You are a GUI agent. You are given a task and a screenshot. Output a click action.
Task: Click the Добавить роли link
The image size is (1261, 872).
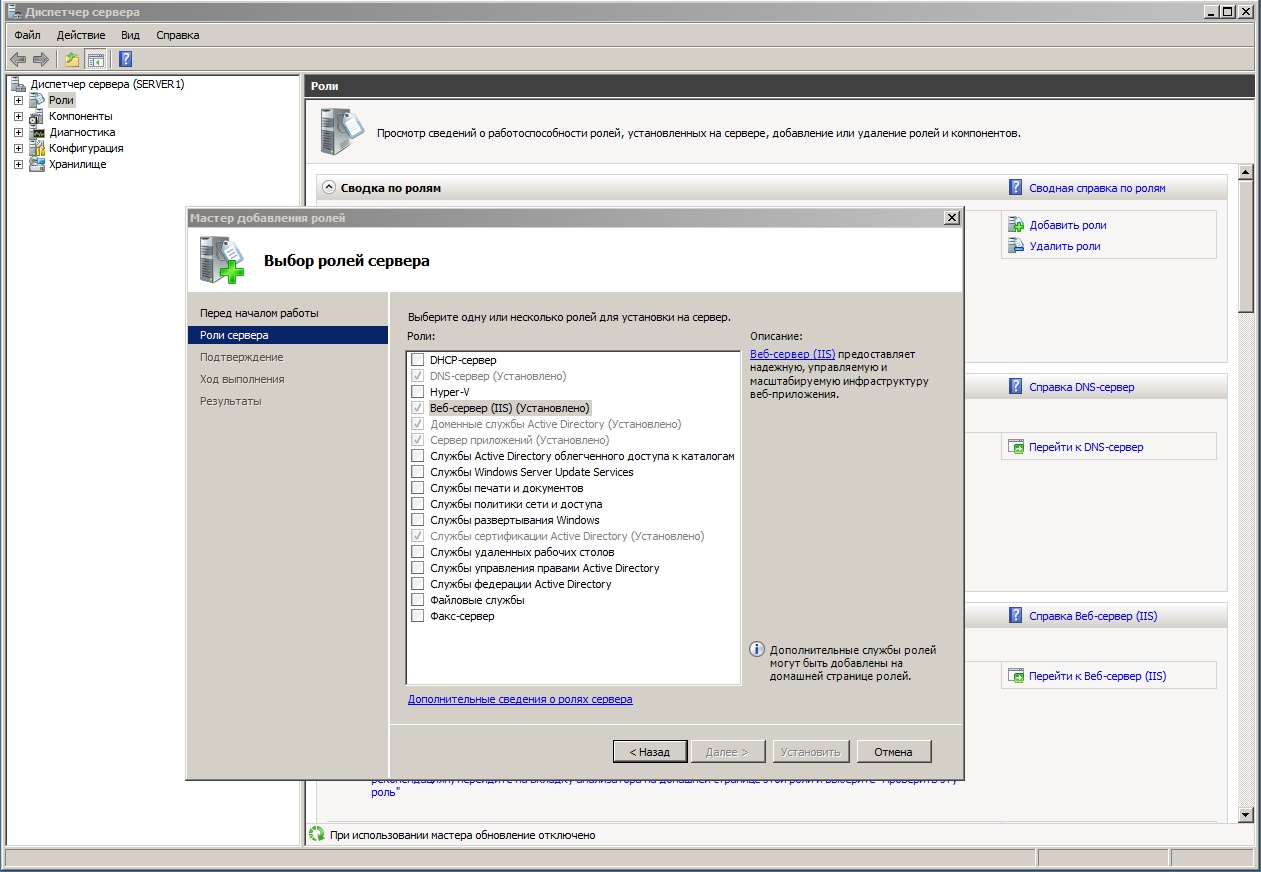tap(1068, 225)
